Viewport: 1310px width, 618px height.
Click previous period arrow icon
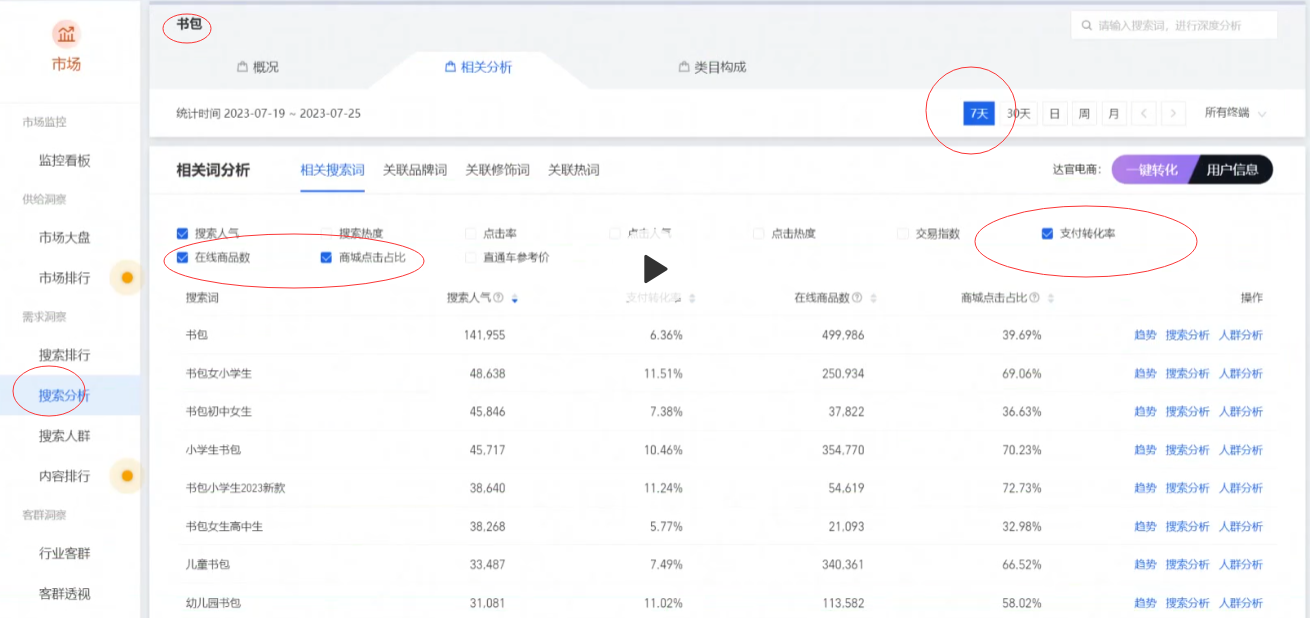click(x=1145, y=114)
